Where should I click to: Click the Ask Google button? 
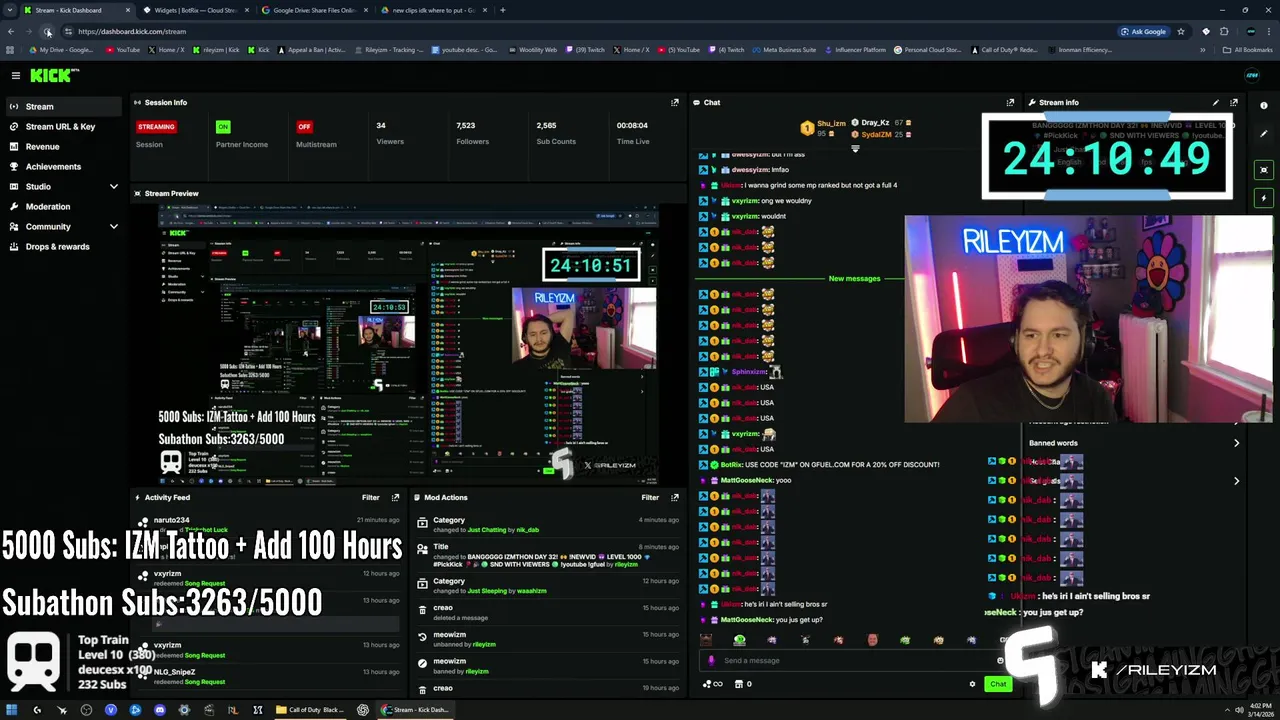[x=1142, y=31]
